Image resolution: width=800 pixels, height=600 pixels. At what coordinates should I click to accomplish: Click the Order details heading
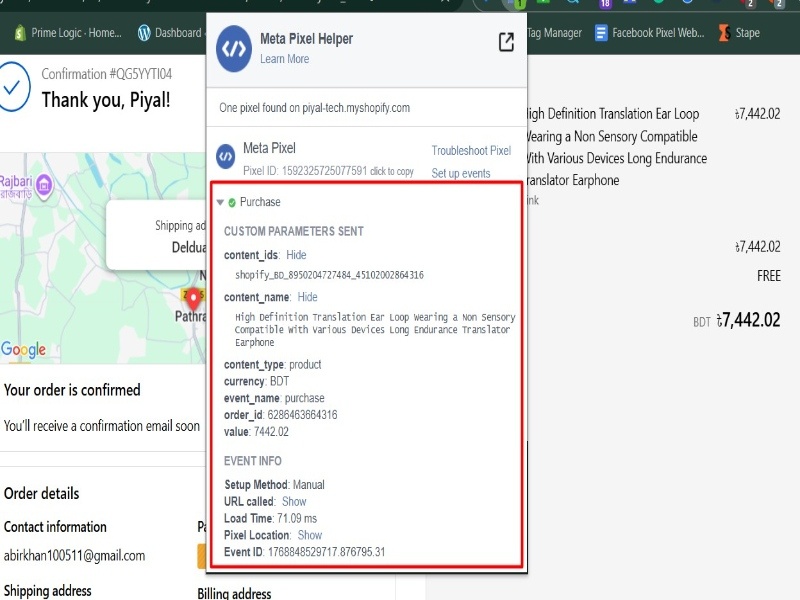(x=41, y=494)
